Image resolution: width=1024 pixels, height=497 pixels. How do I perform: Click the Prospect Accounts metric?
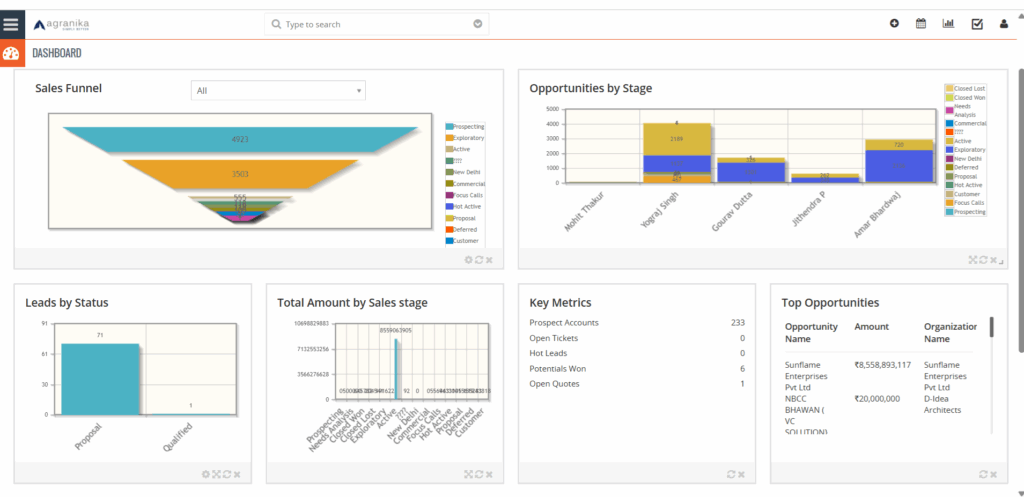click(x=564, y=323)
